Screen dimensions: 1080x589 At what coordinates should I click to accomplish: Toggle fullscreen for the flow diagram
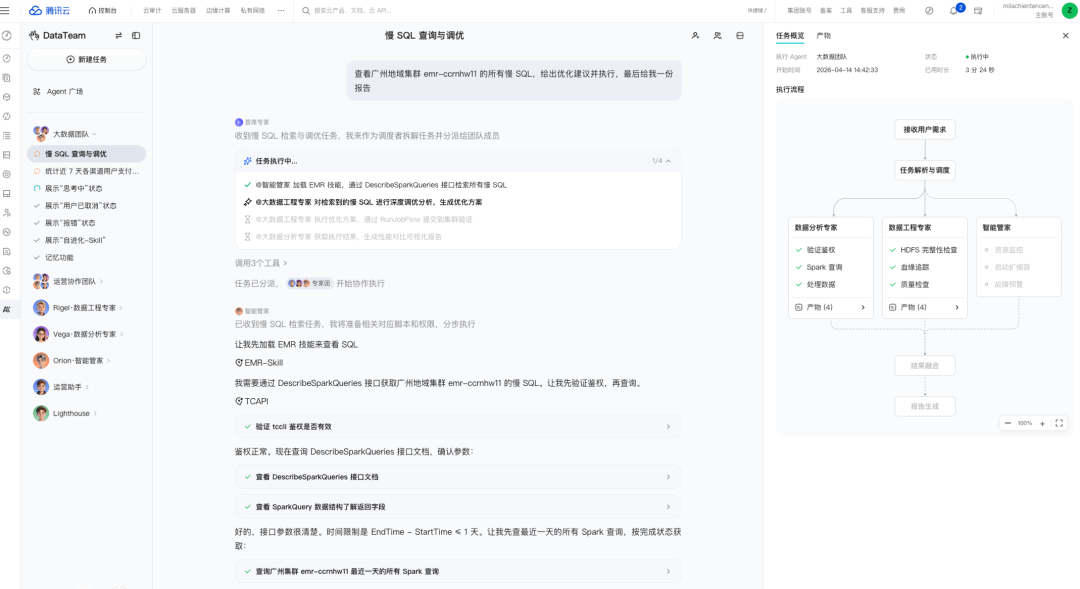coord(1059,423)
